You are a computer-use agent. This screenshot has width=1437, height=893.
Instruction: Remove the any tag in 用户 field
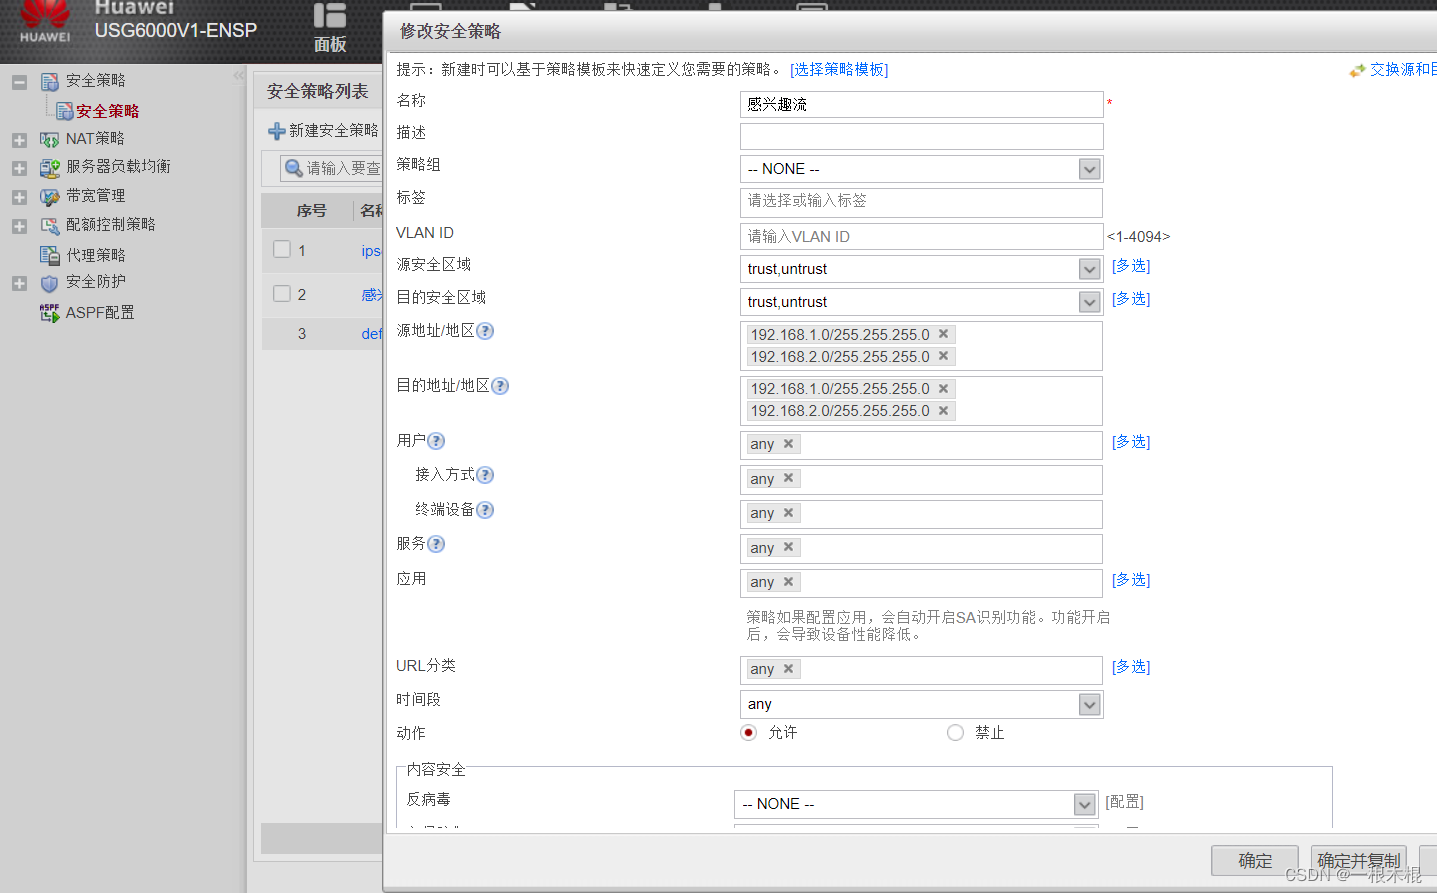click(x=788, y=443)
